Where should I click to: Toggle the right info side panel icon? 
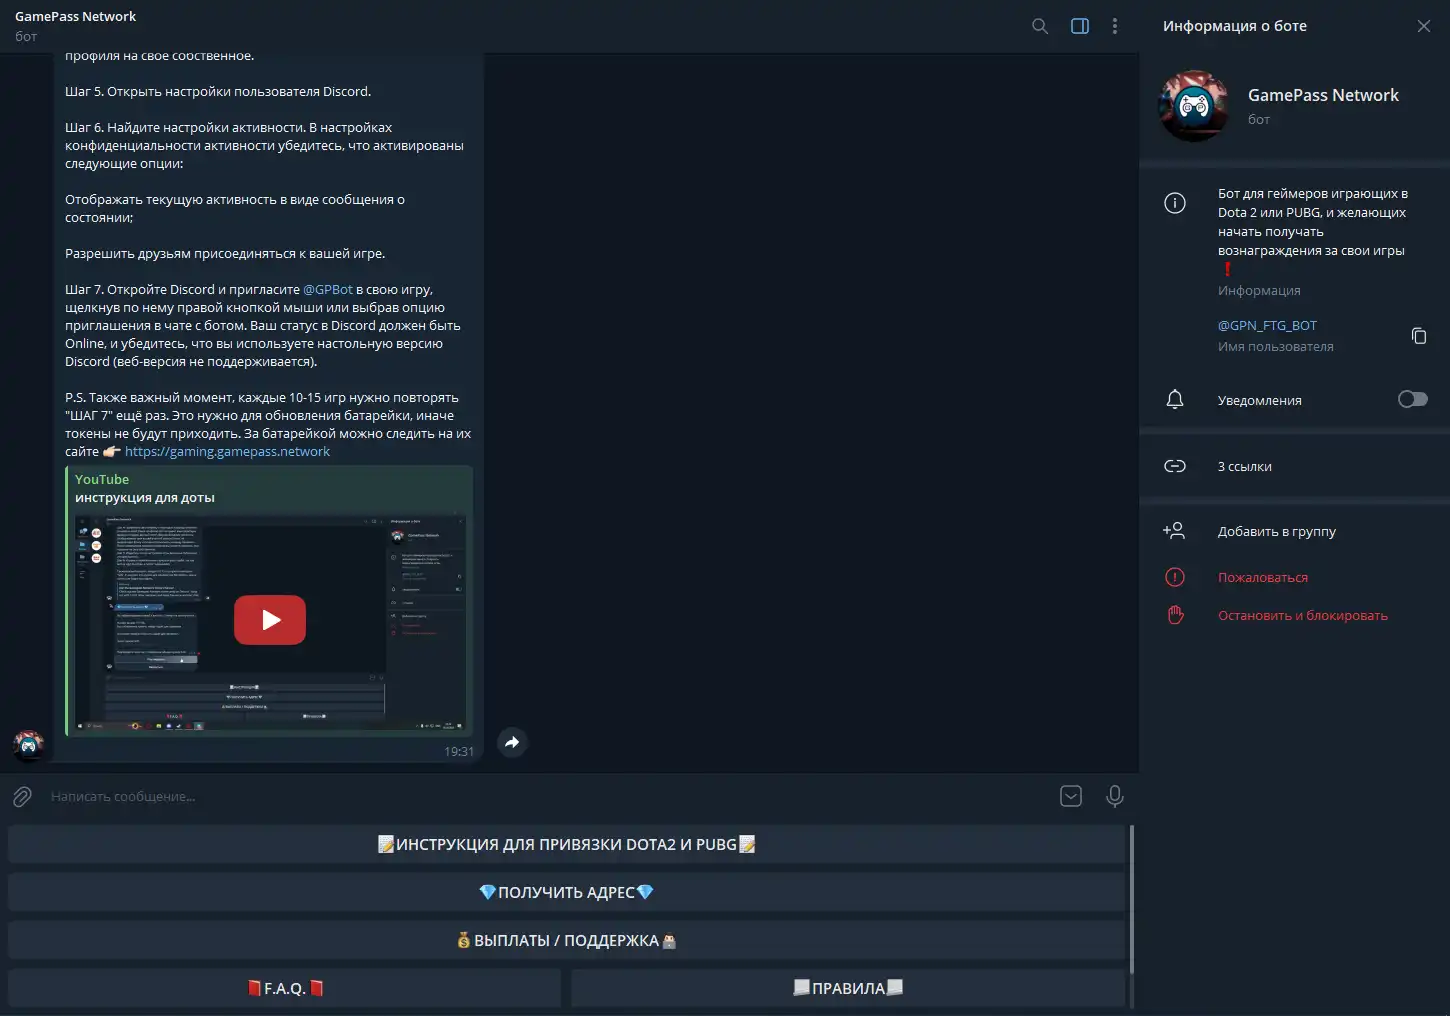[1080, 26]
